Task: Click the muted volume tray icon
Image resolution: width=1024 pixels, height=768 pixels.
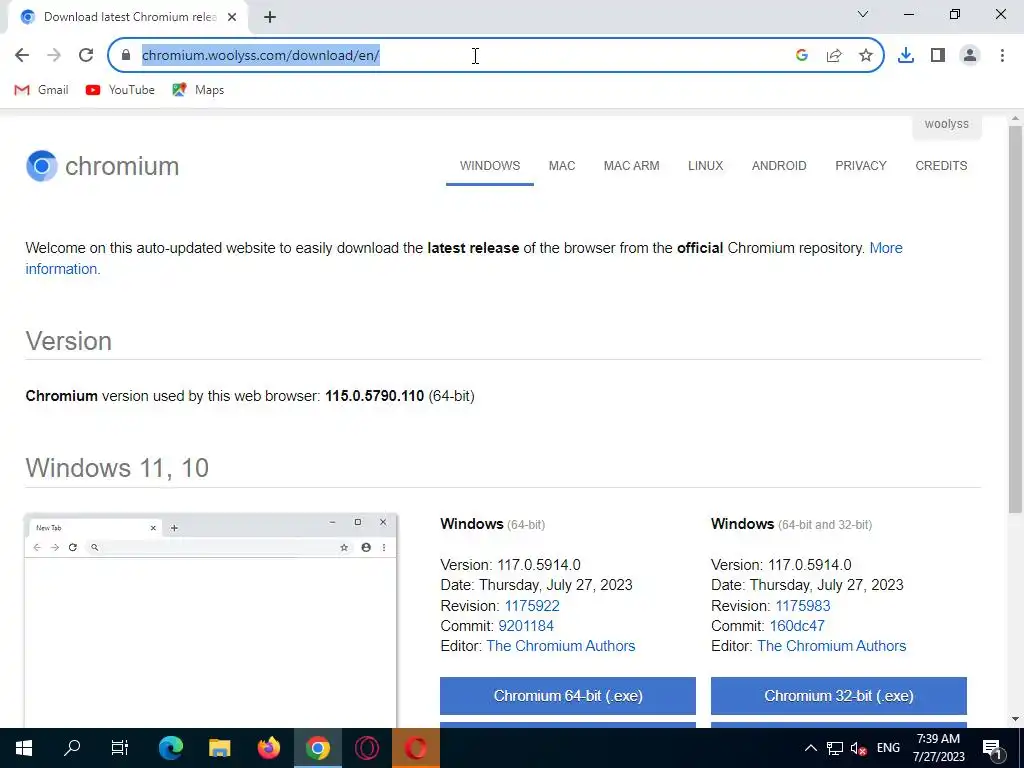Action: point(859,748)
